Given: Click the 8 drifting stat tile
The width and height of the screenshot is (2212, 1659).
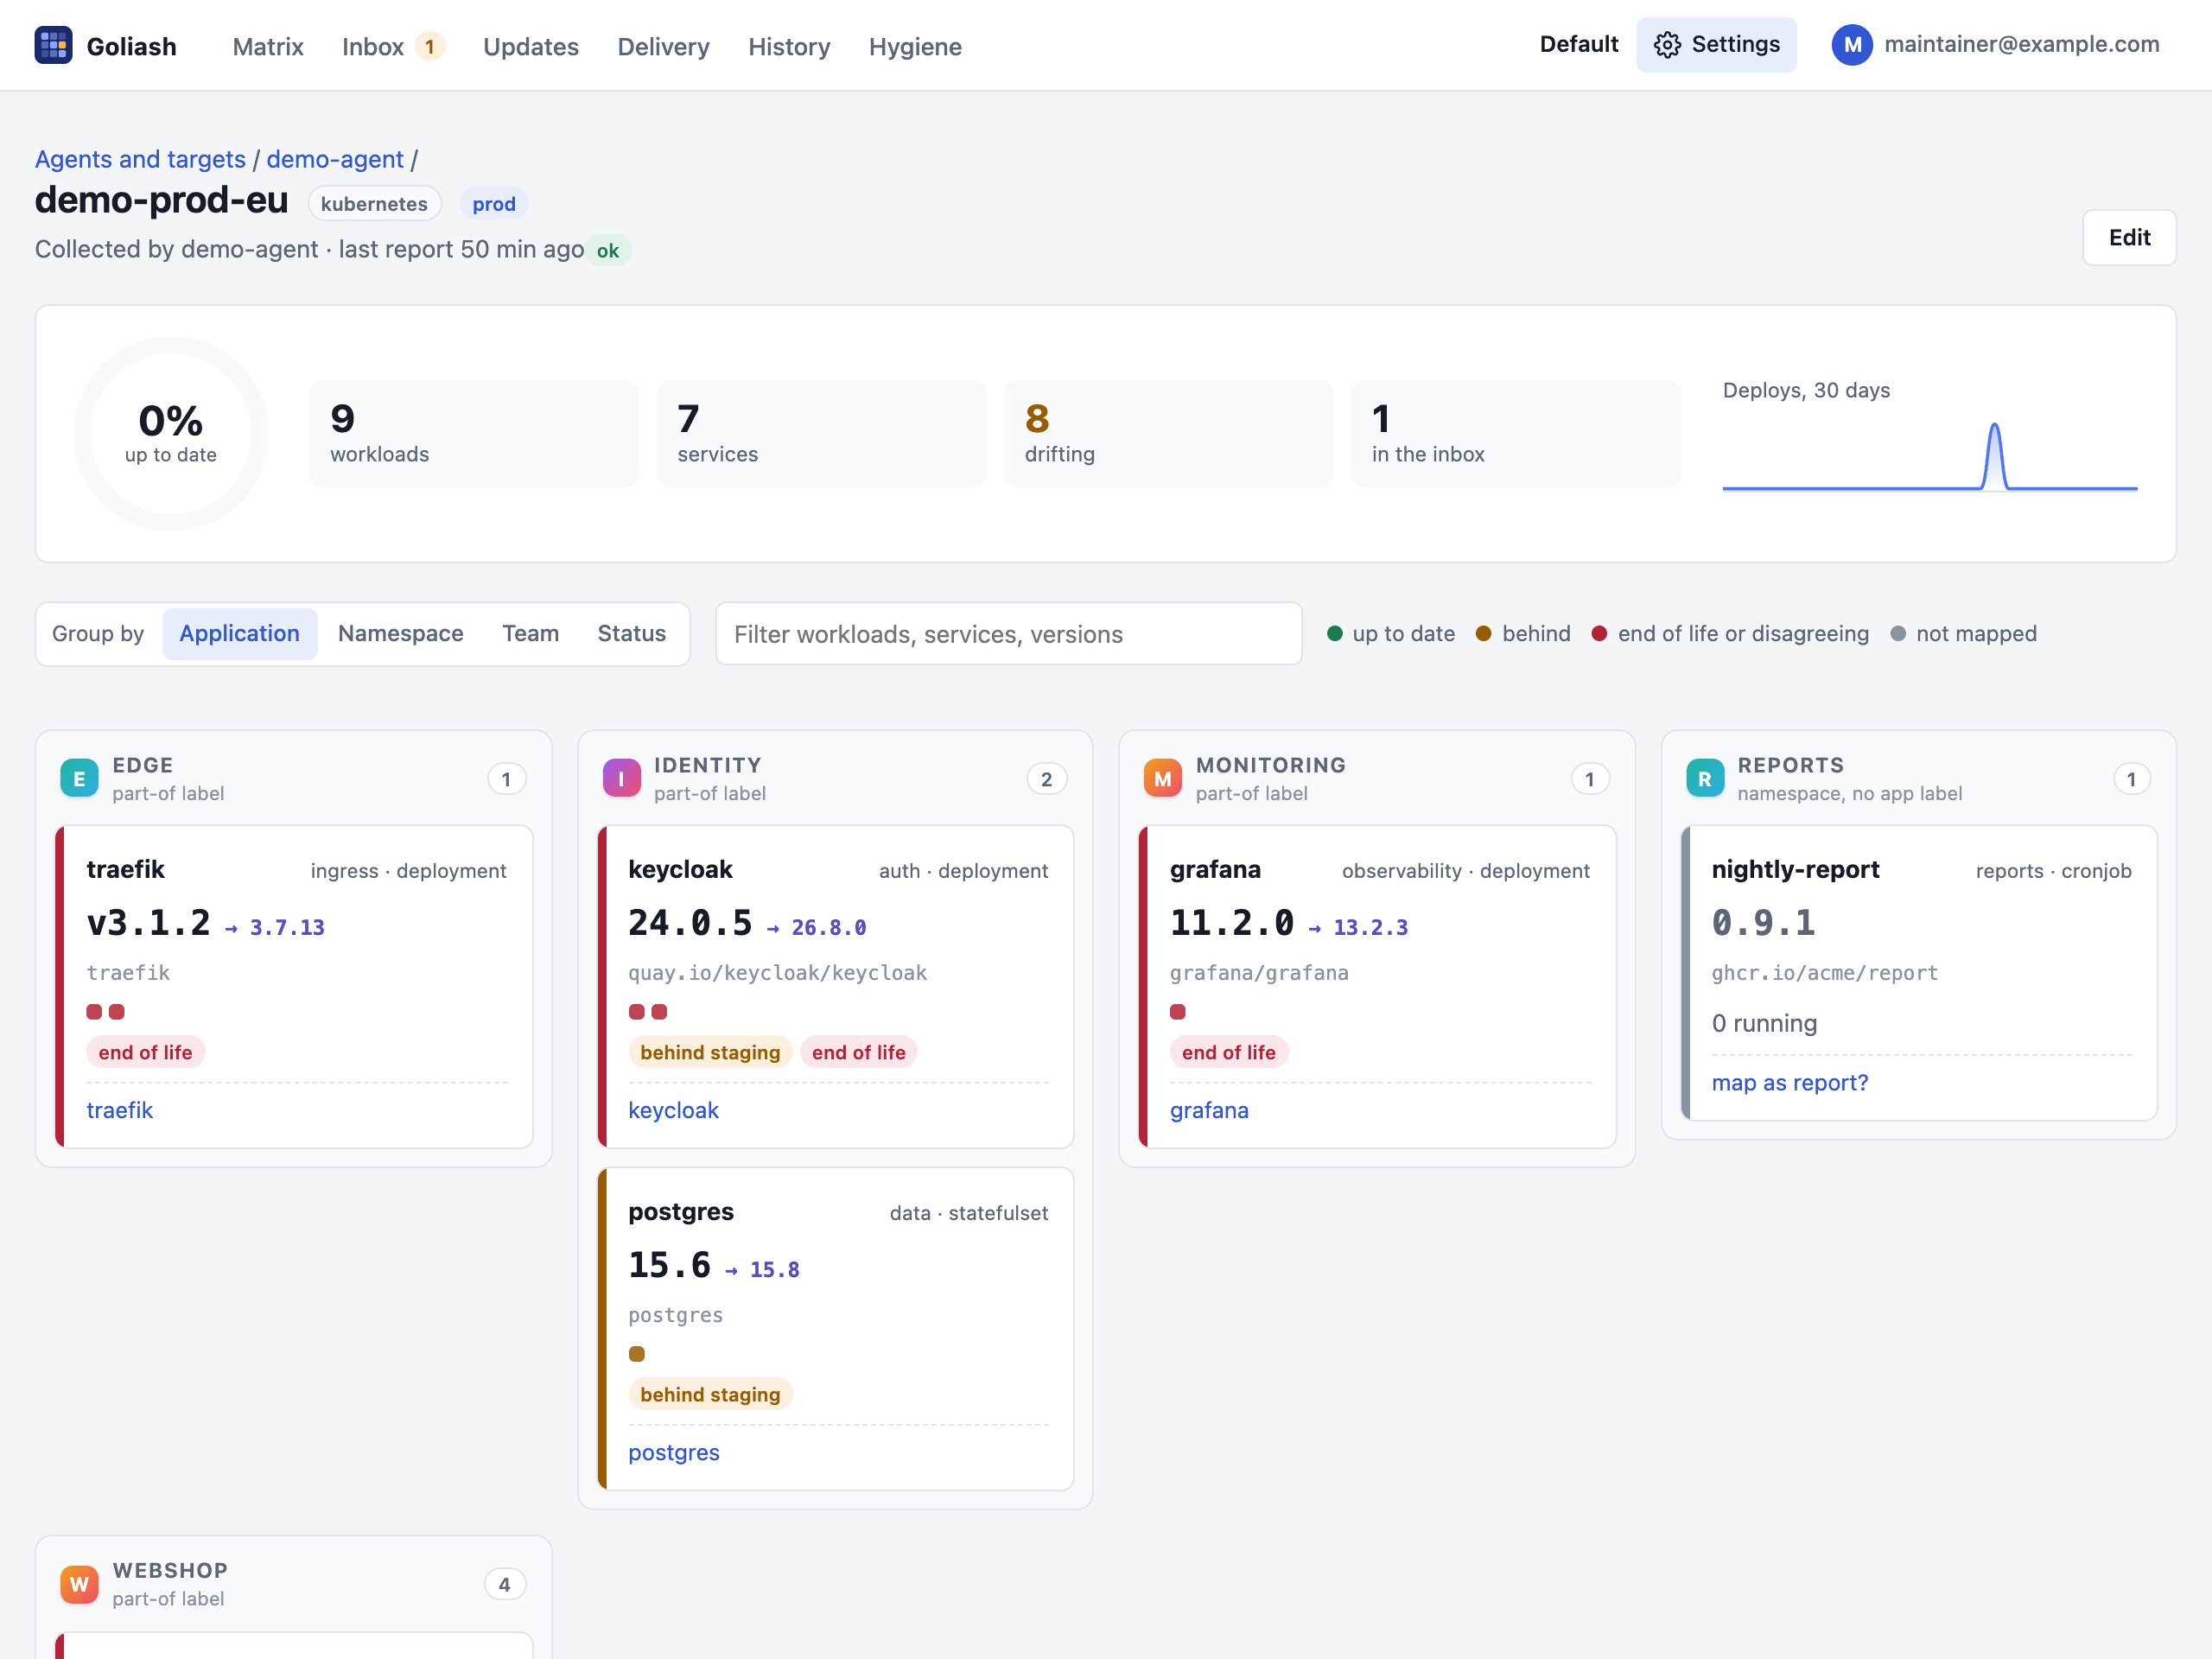Looking at the screenshot, I should tap(1168, 433).
